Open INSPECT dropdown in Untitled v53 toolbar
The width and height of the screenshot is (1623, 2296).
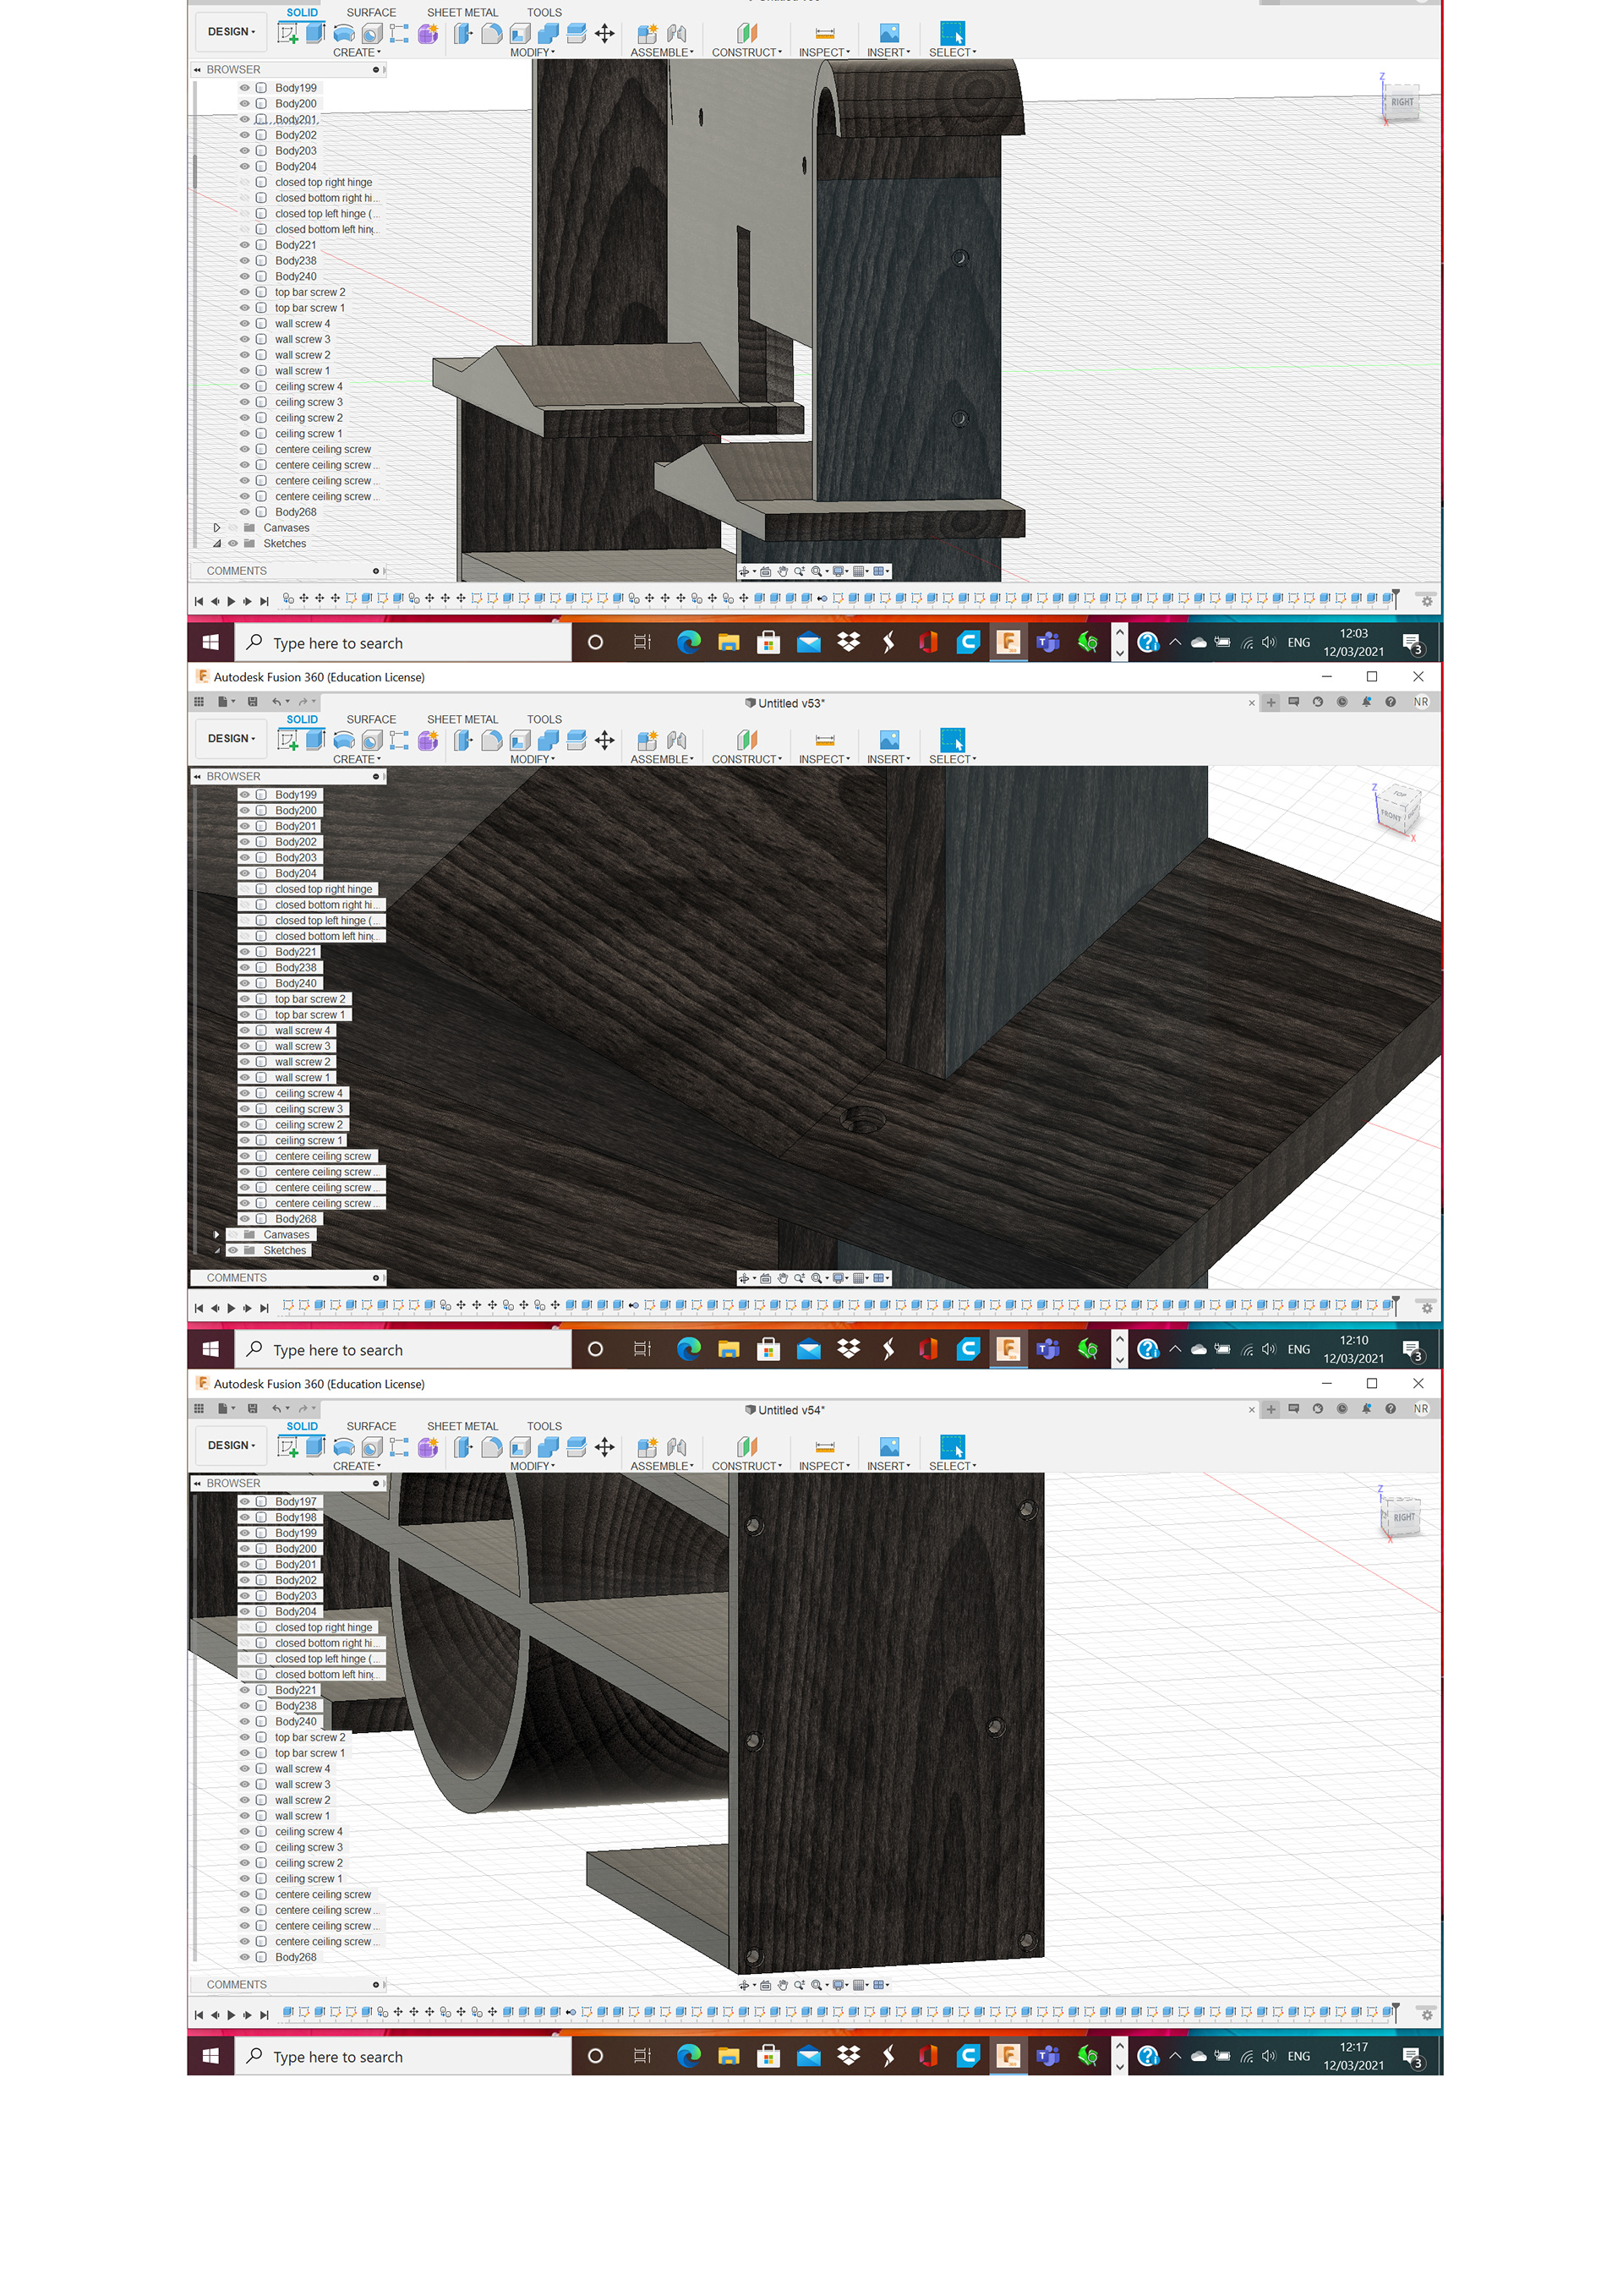click(x=824, y=760)
